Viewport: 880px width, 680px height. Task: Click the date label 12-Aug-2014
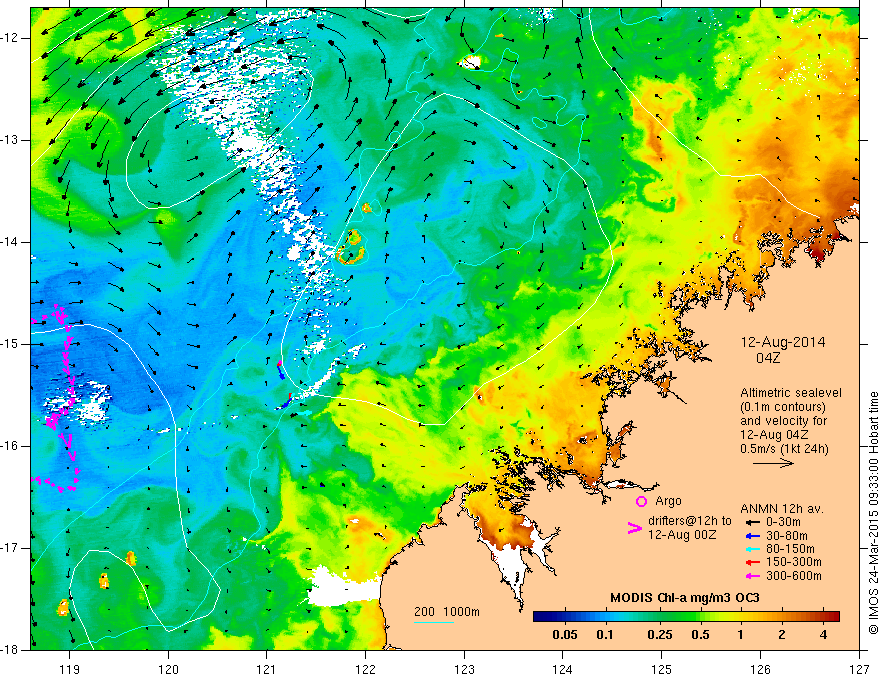pyautogui.click(x=783, y=342)
